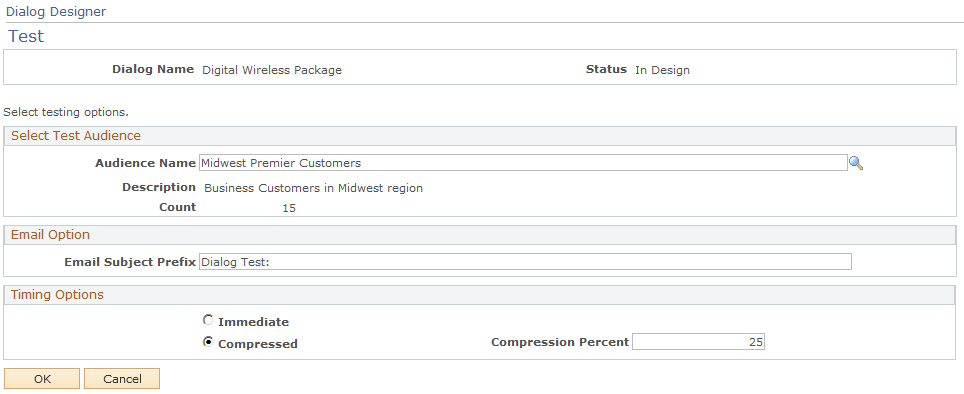Click the Test page title

pyautogui.click(x=26, y=36)
